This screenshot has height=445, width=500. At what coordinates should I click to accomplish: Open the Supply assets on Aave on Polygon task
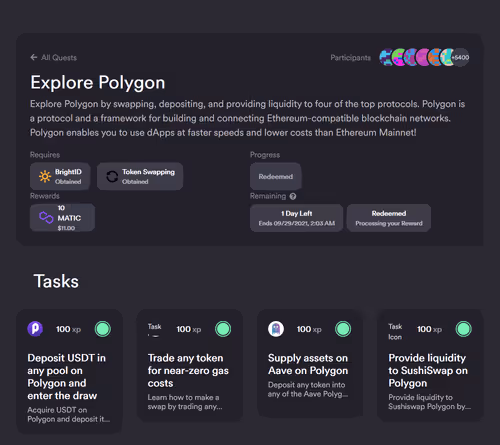pos(310,363)
